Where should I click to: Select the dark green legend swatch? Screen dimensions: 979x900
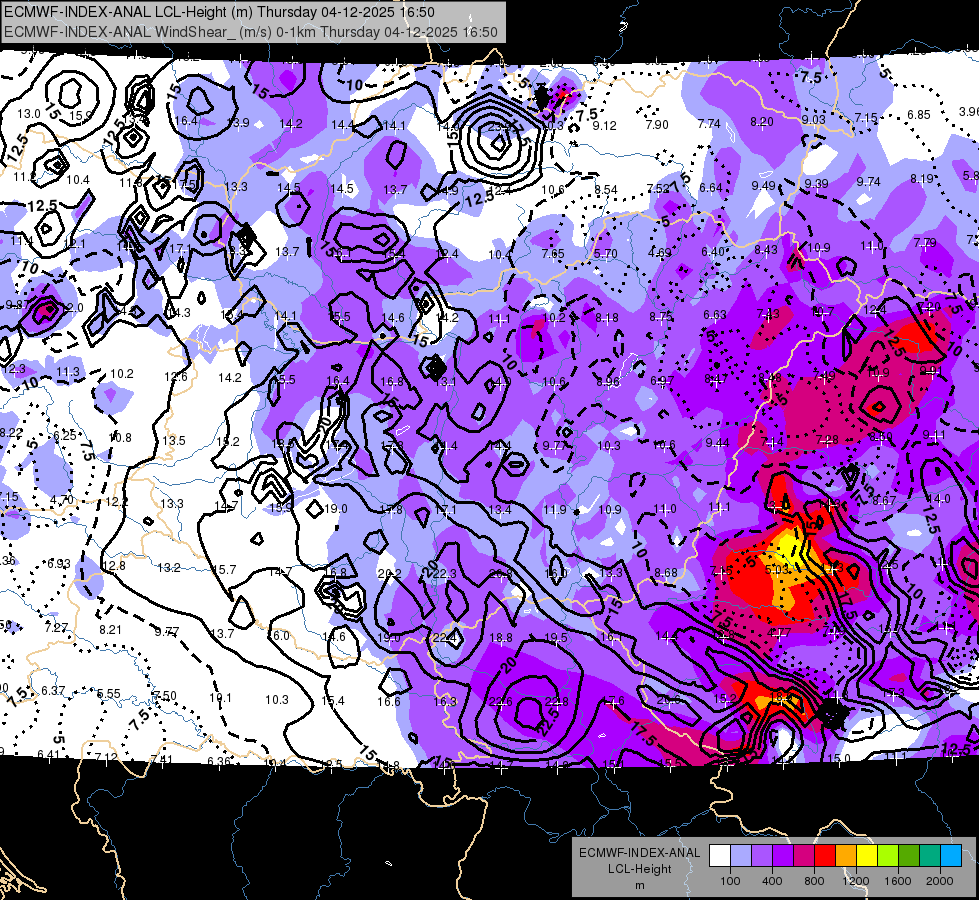[x=909, y=856]
